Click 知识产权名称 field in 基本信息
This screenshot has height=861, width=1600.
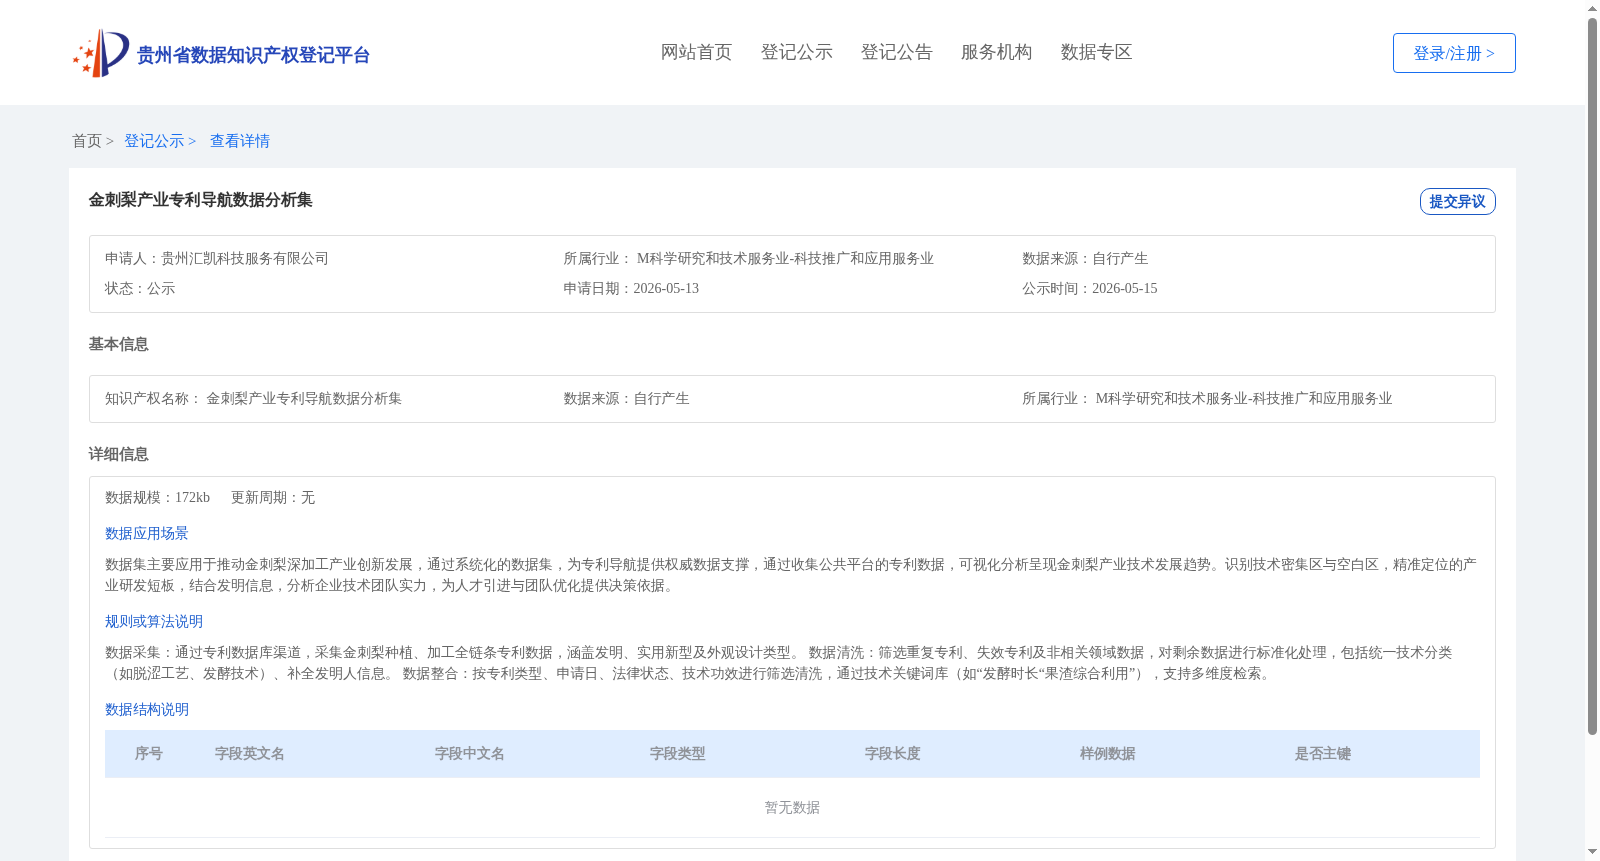pyautogui.click(x=253, y=398)
